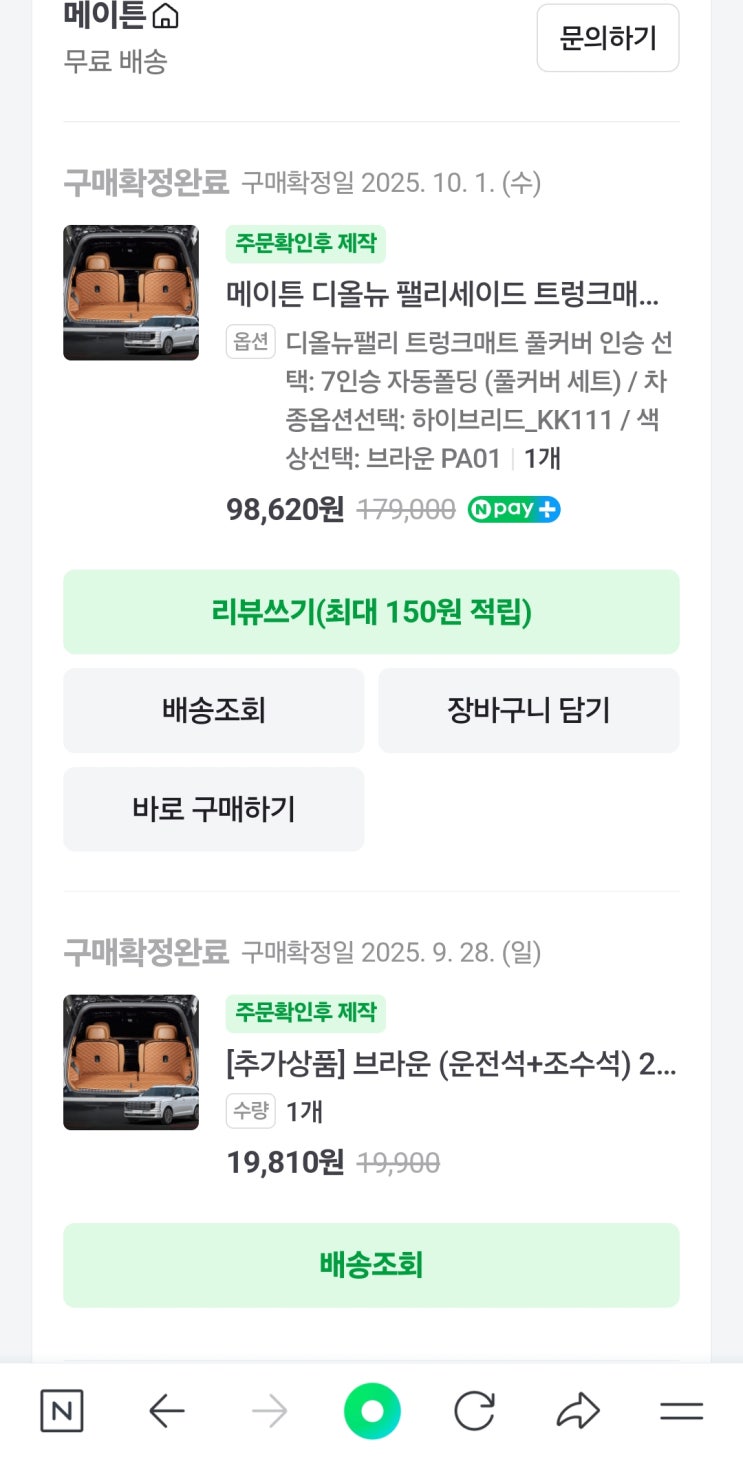Image resolution: width=743 pixels, height=1459 pixels.
Task: Reload the page with refresh icon
Action: [x=474, y=1412]
